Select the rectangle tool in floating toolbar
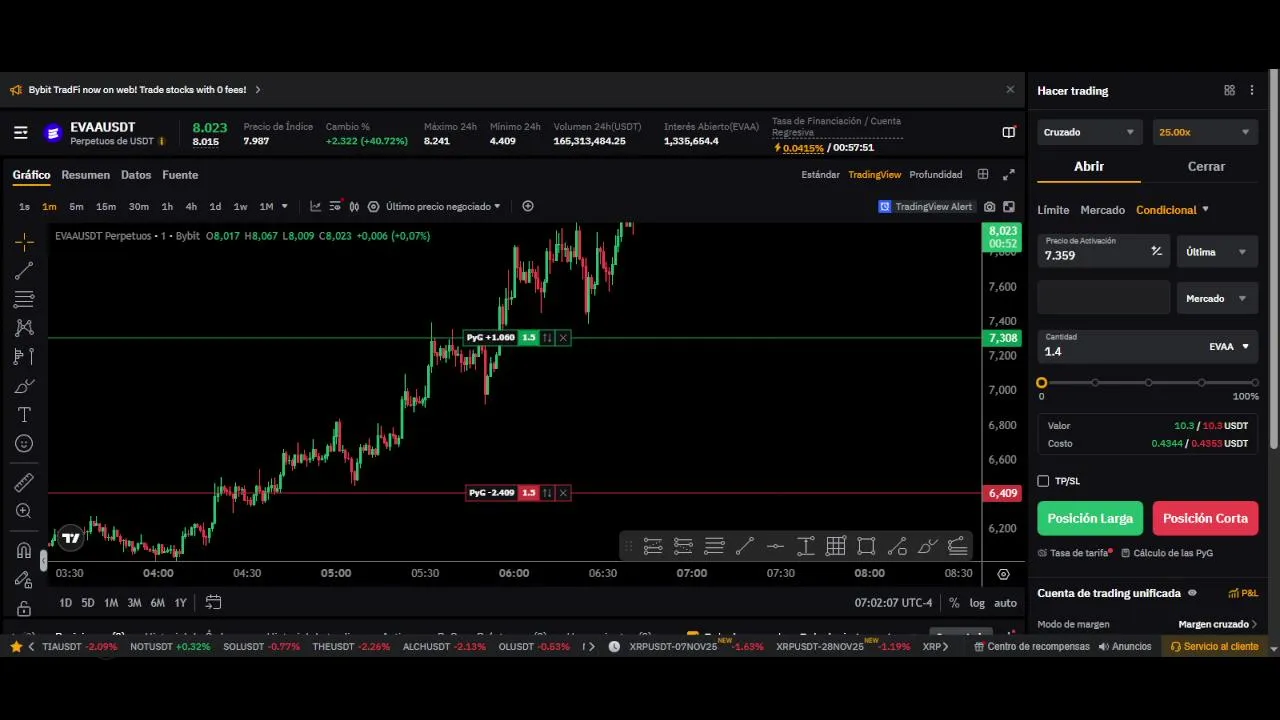Screen dimensions: 1280x720 click(866, 546)
